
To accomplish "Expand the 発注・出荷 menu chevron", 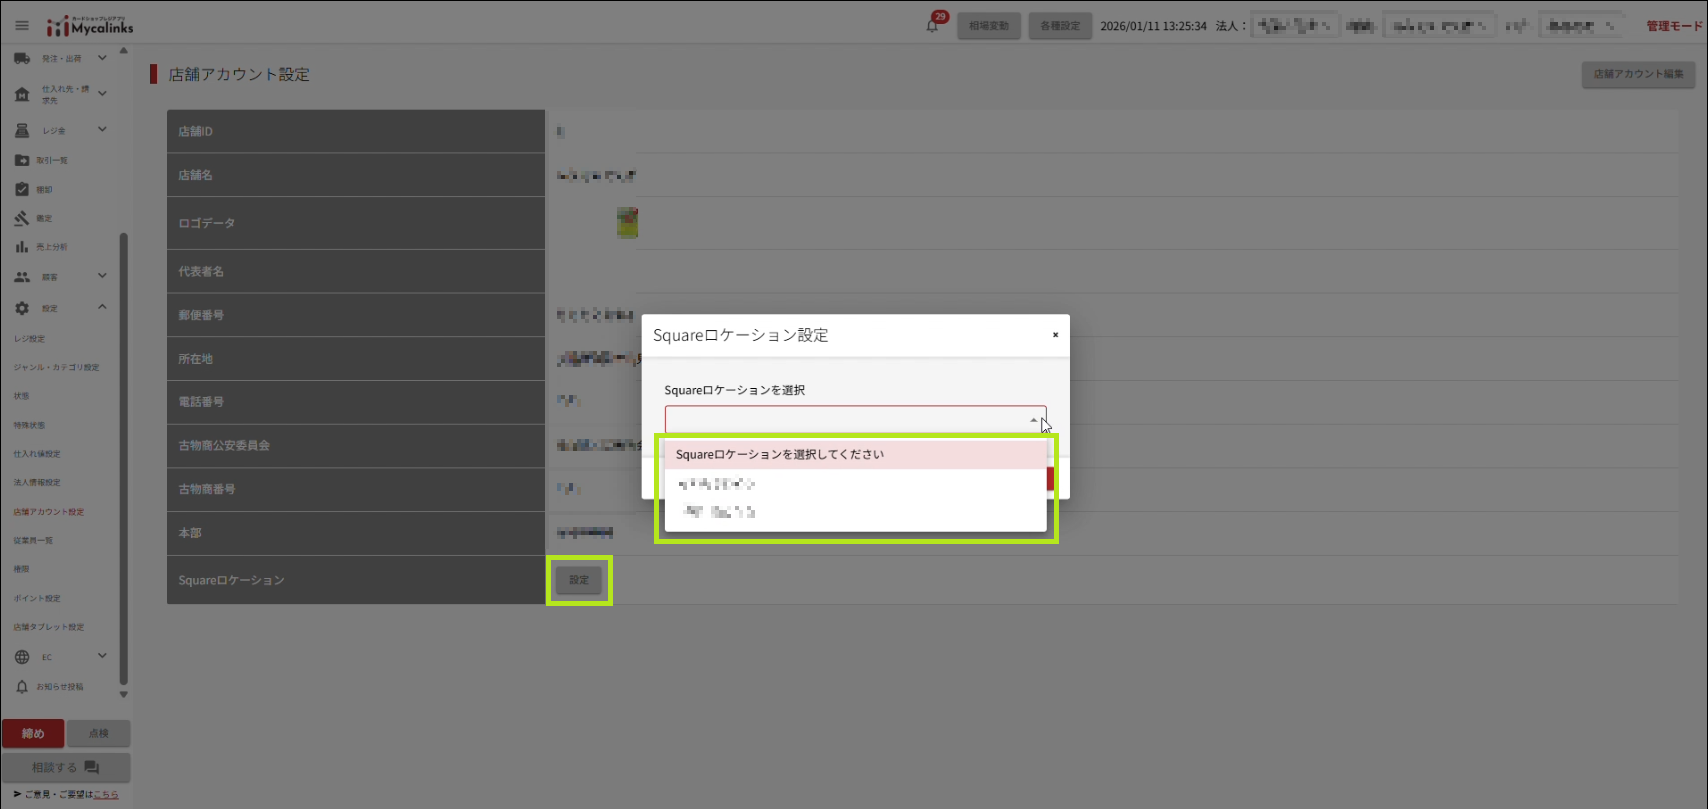I will 102,58.
